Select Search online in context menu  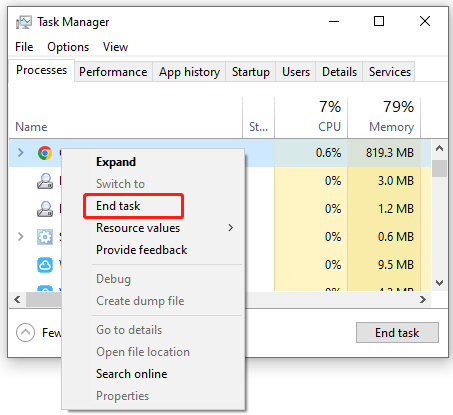point(132,374)
